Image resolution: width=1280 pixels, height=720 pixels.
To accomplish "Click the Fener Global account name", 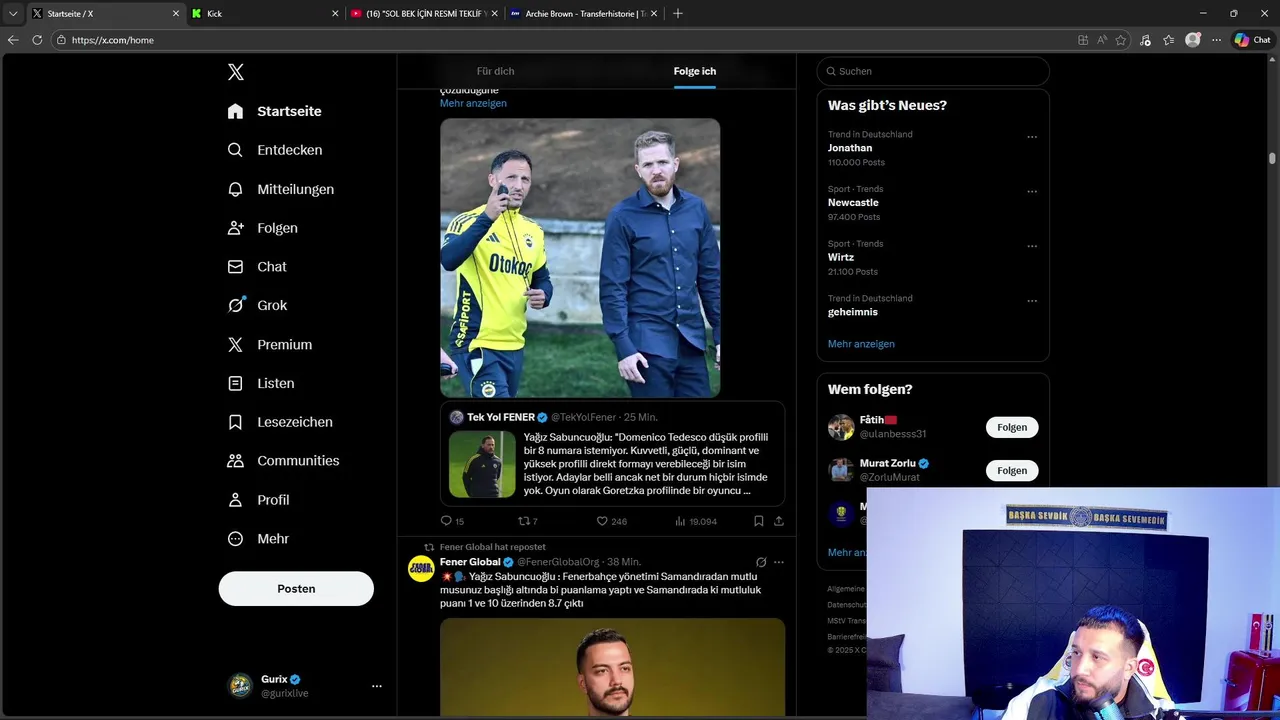I will (x=470, y=562).
